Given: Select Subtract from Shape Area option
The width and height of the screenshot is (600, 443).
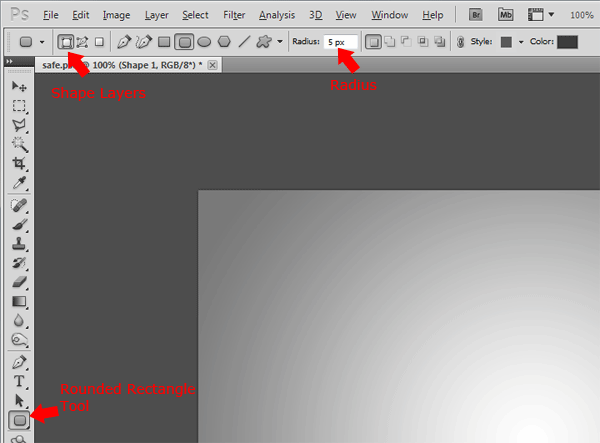Looking at the screenshot, I should click(406, 41).
